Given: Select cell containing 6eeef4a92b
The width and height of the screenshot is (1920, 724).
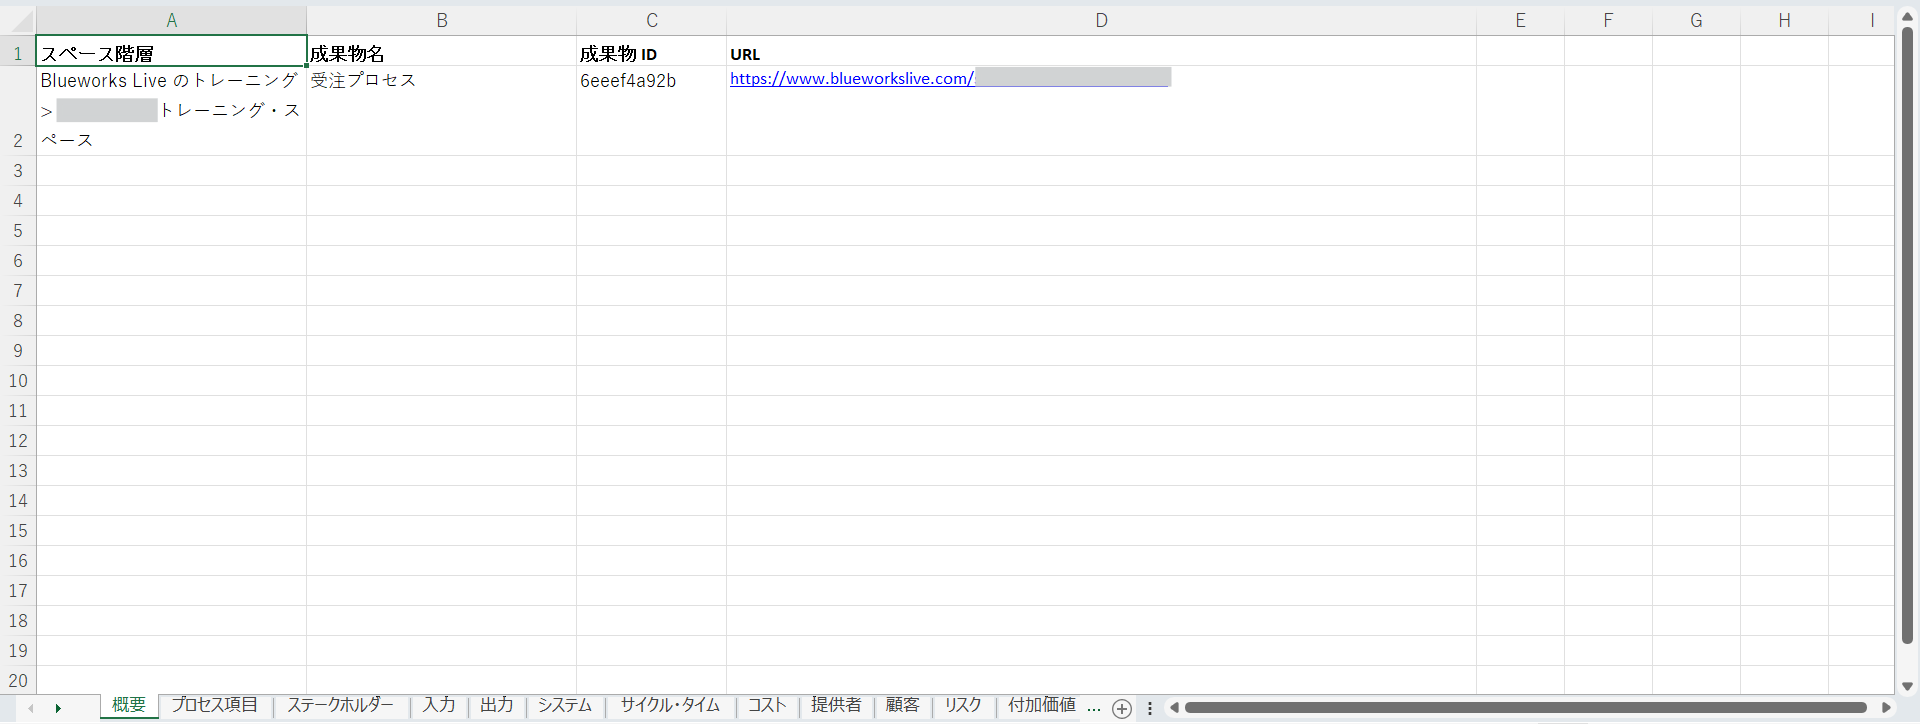Looking at the screenshot, I should click(x=651, y=111).
